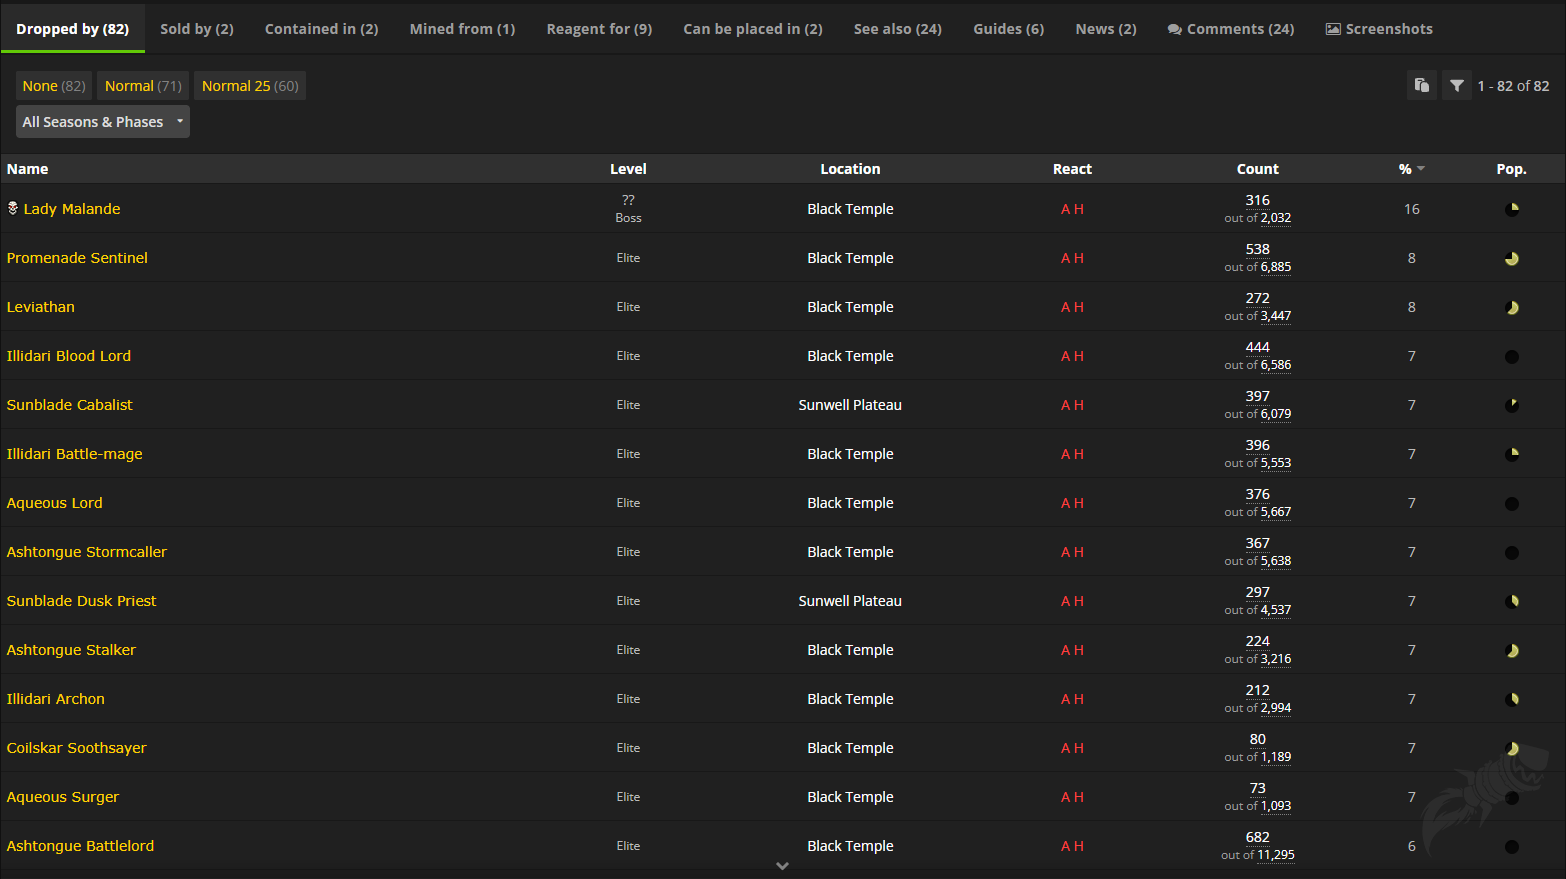The image size is (1566, 879).
Task: Click the copy-to-clipboard icon
Action: click(1421, 86)
